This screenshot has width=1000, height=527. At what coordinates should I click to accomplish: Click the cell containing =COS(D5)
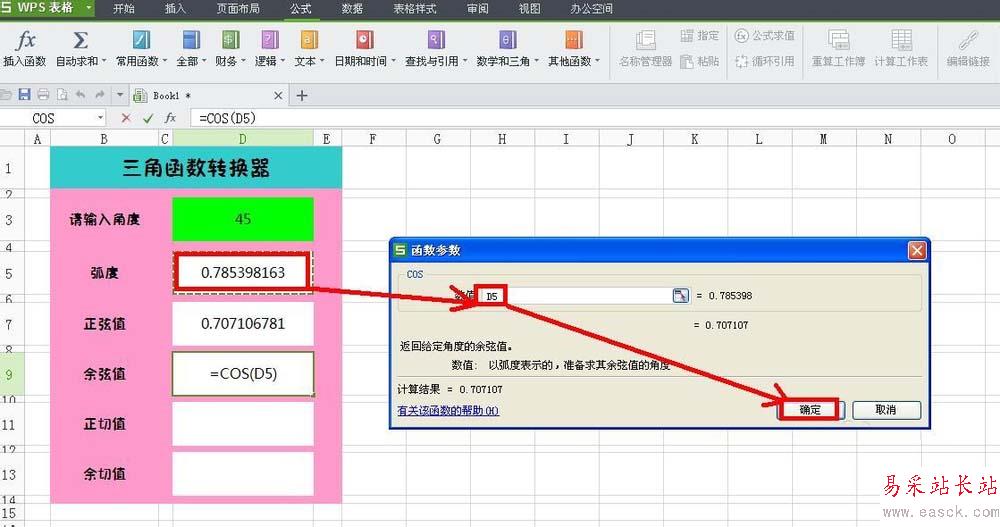[243, 374]
